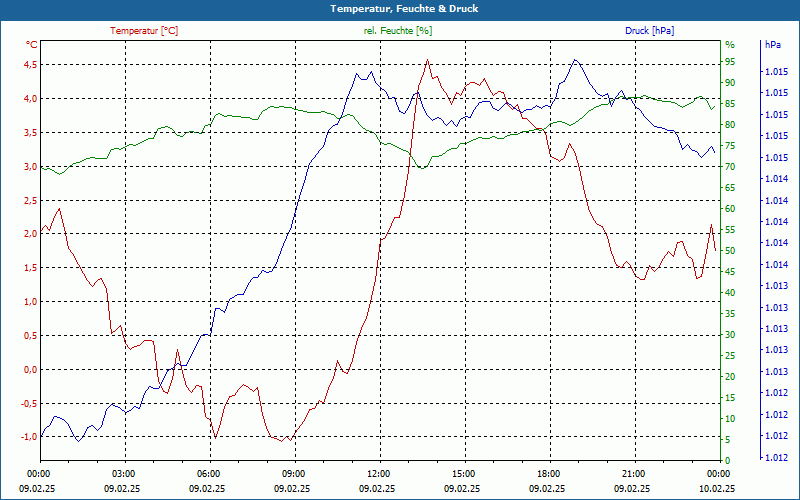
Task: Click the "90" humidity axis value
Action: pyautogui.click(x=730, y=83)
